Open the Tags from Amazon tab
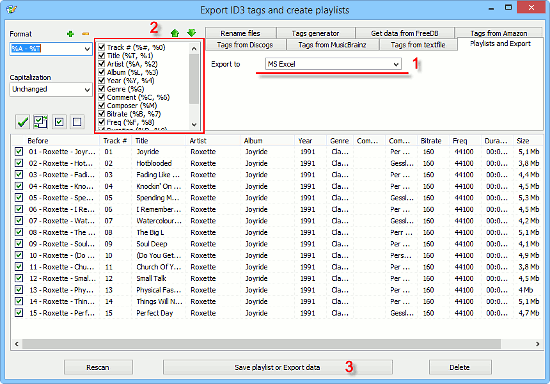 click(499, 33)
